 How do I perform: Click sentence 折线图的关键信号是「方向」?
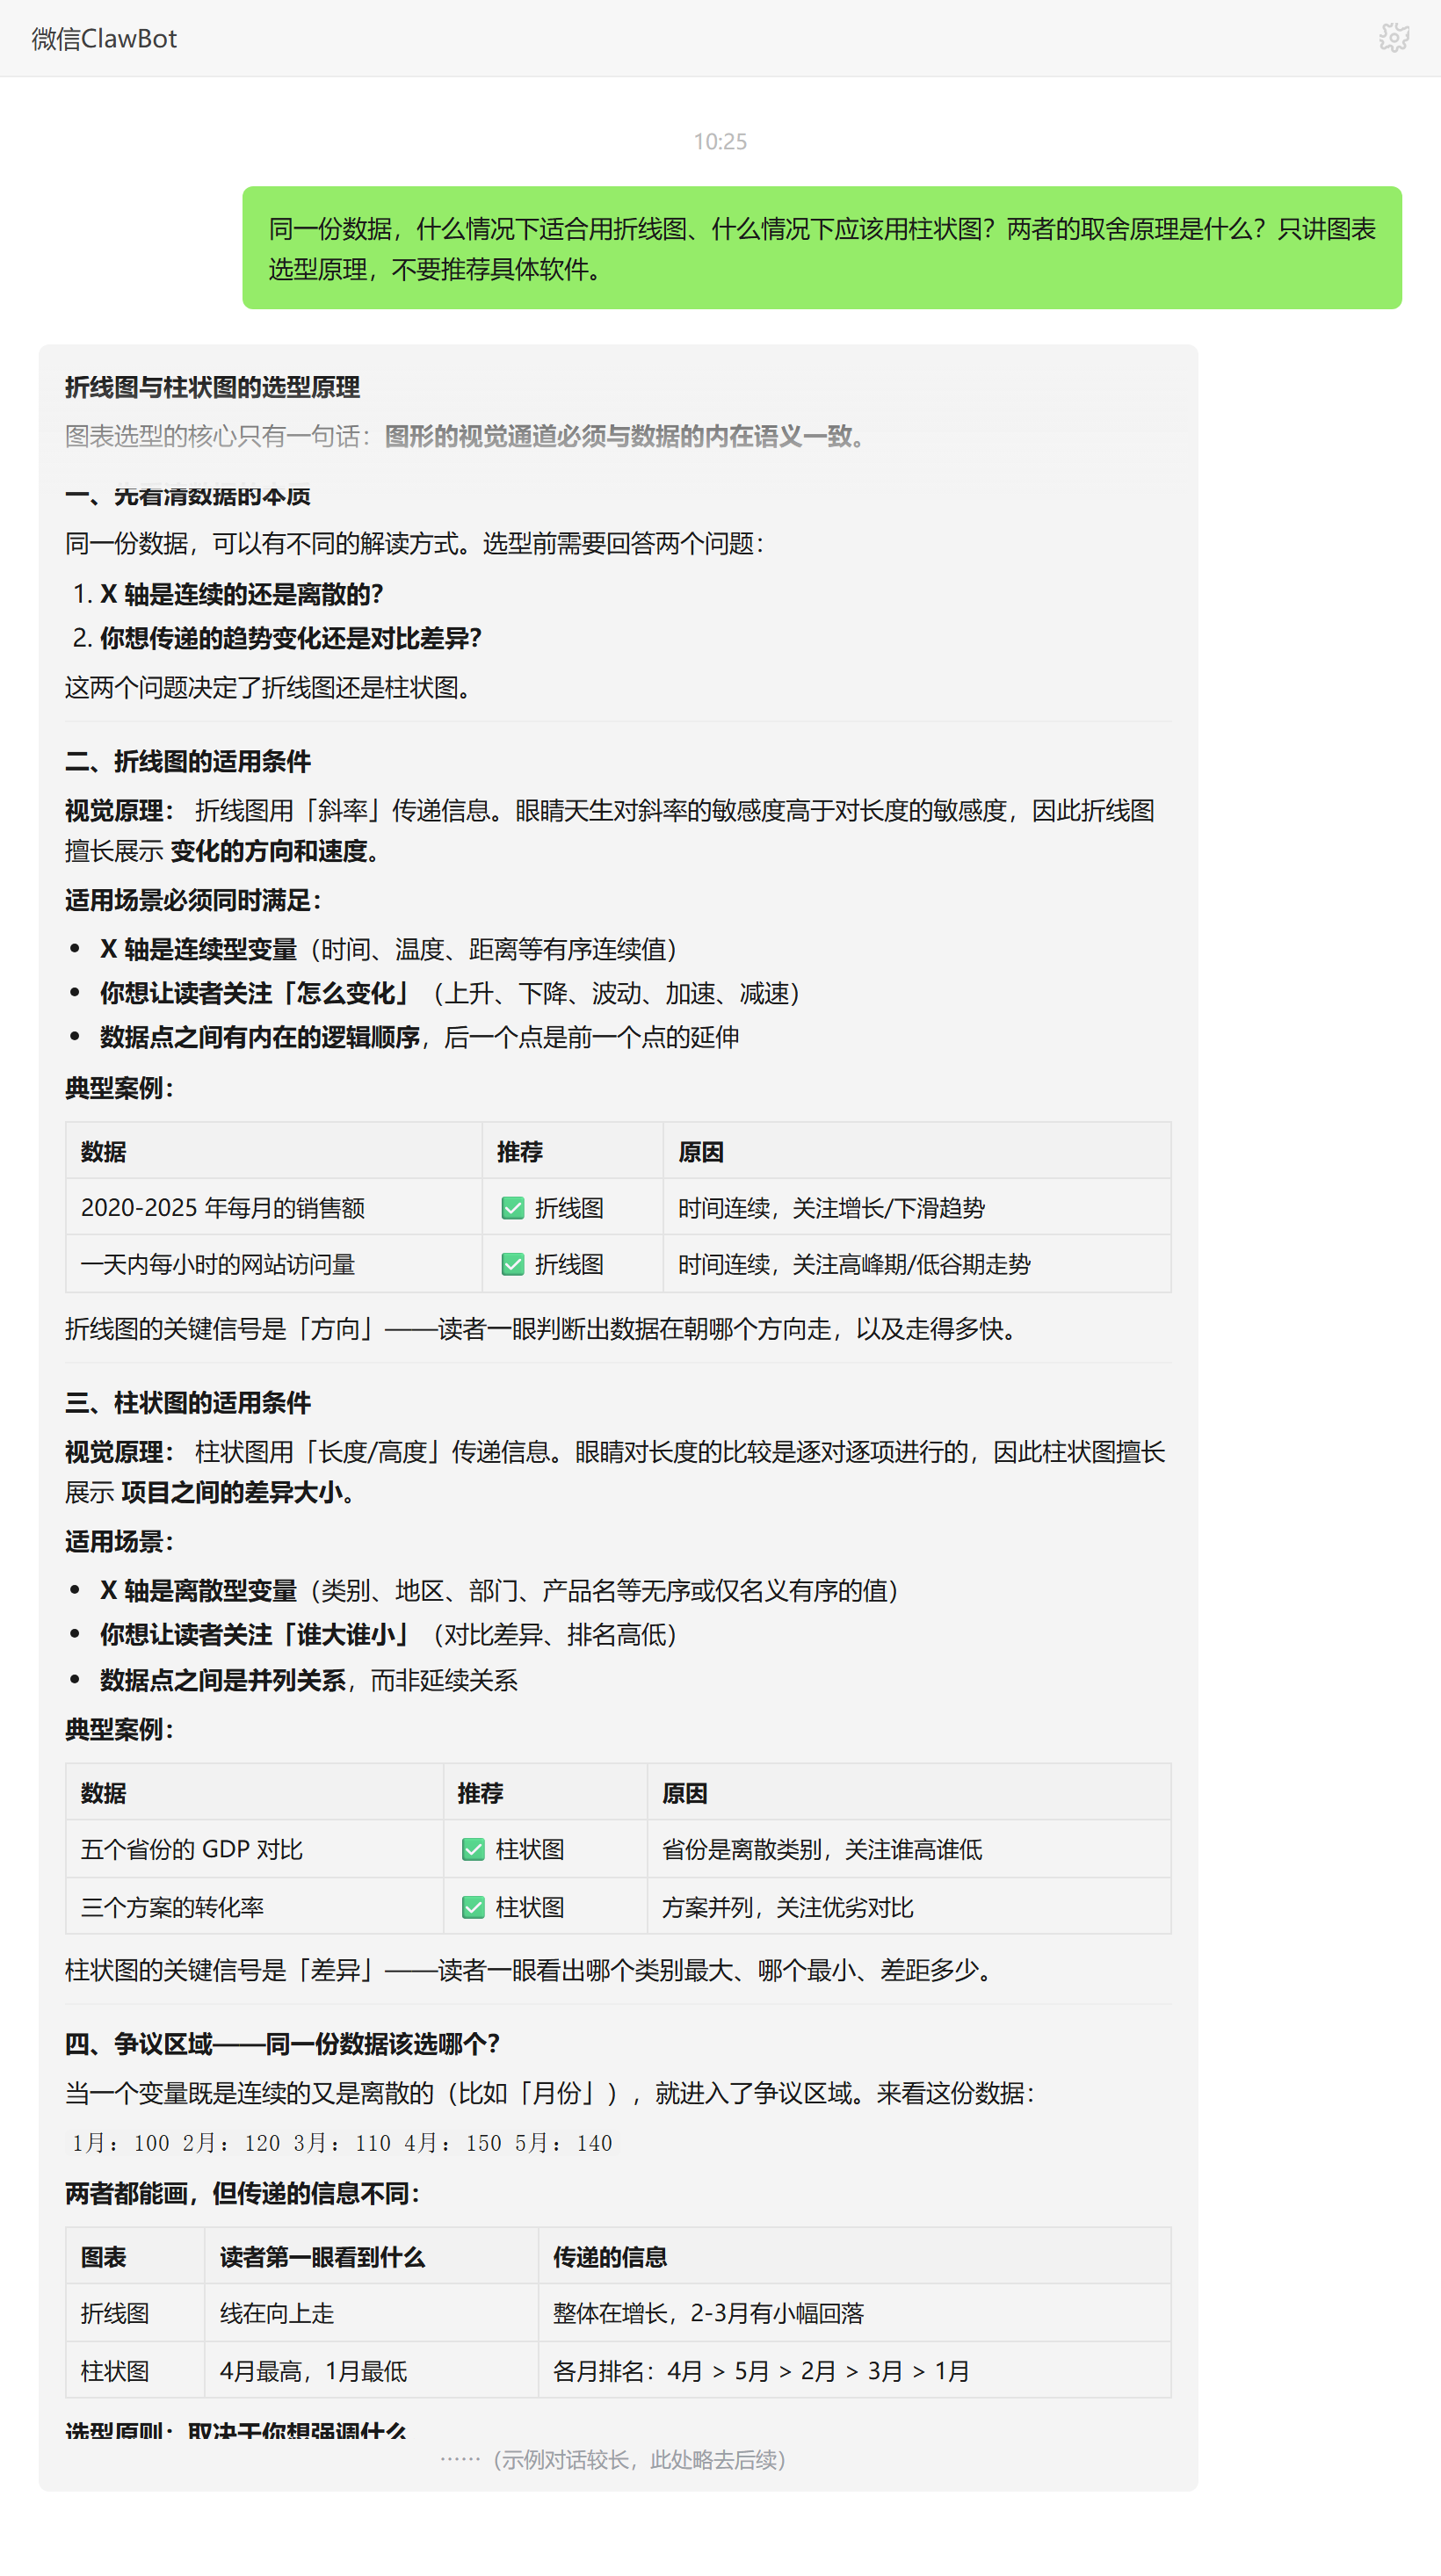[542, 1328]
